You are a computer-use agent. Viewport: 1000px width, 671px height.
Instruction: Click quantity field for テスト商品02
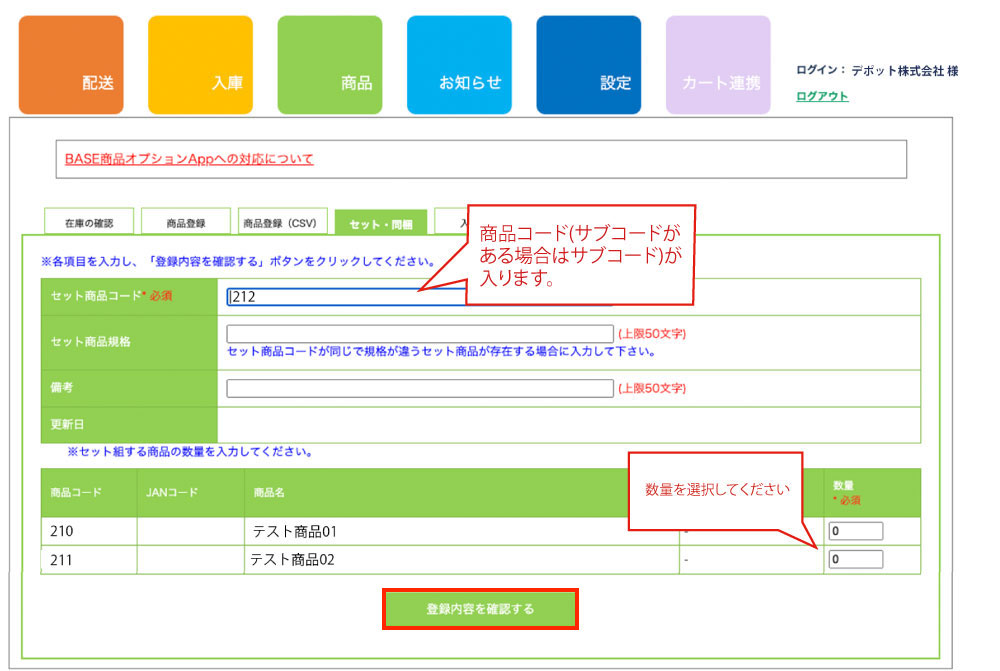coord(855,559)
